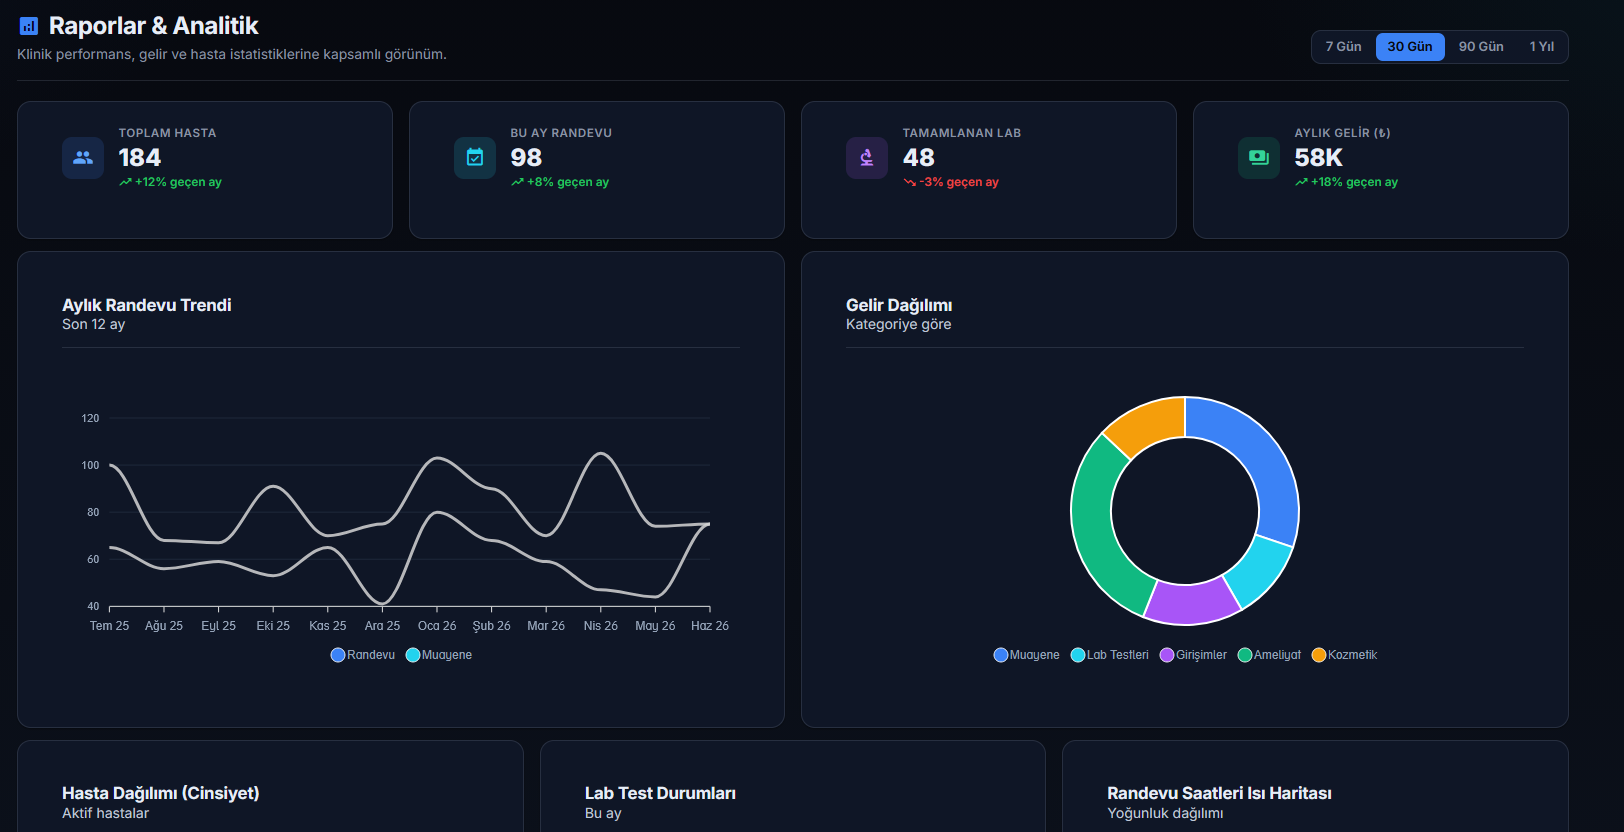Click the Aylık Gelir money icon
Screen dimensions: 1624x832
tap(1259, 158)
